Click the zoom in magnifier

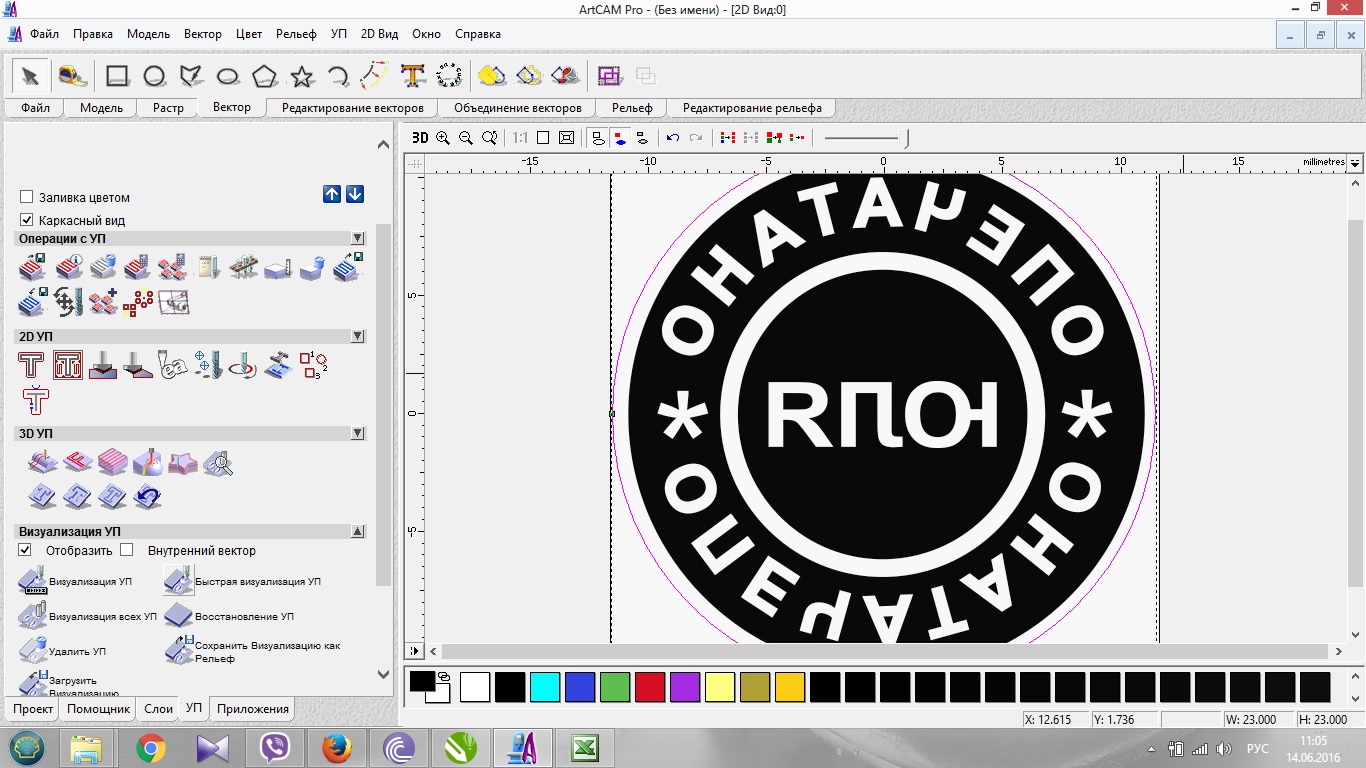(x=443, y=138)
